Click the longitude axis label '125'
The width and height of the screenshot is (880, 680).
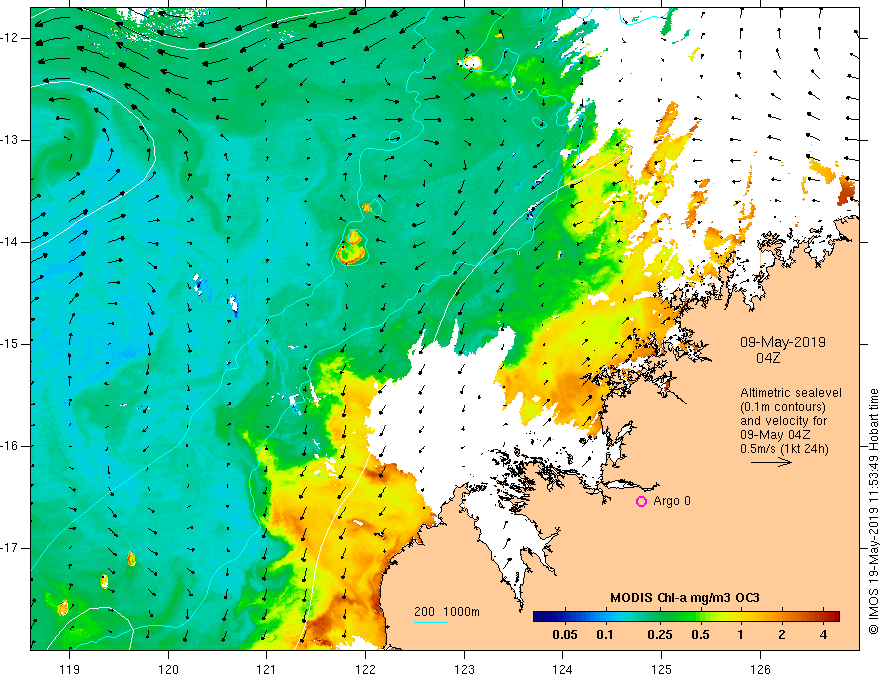point(662,669)
